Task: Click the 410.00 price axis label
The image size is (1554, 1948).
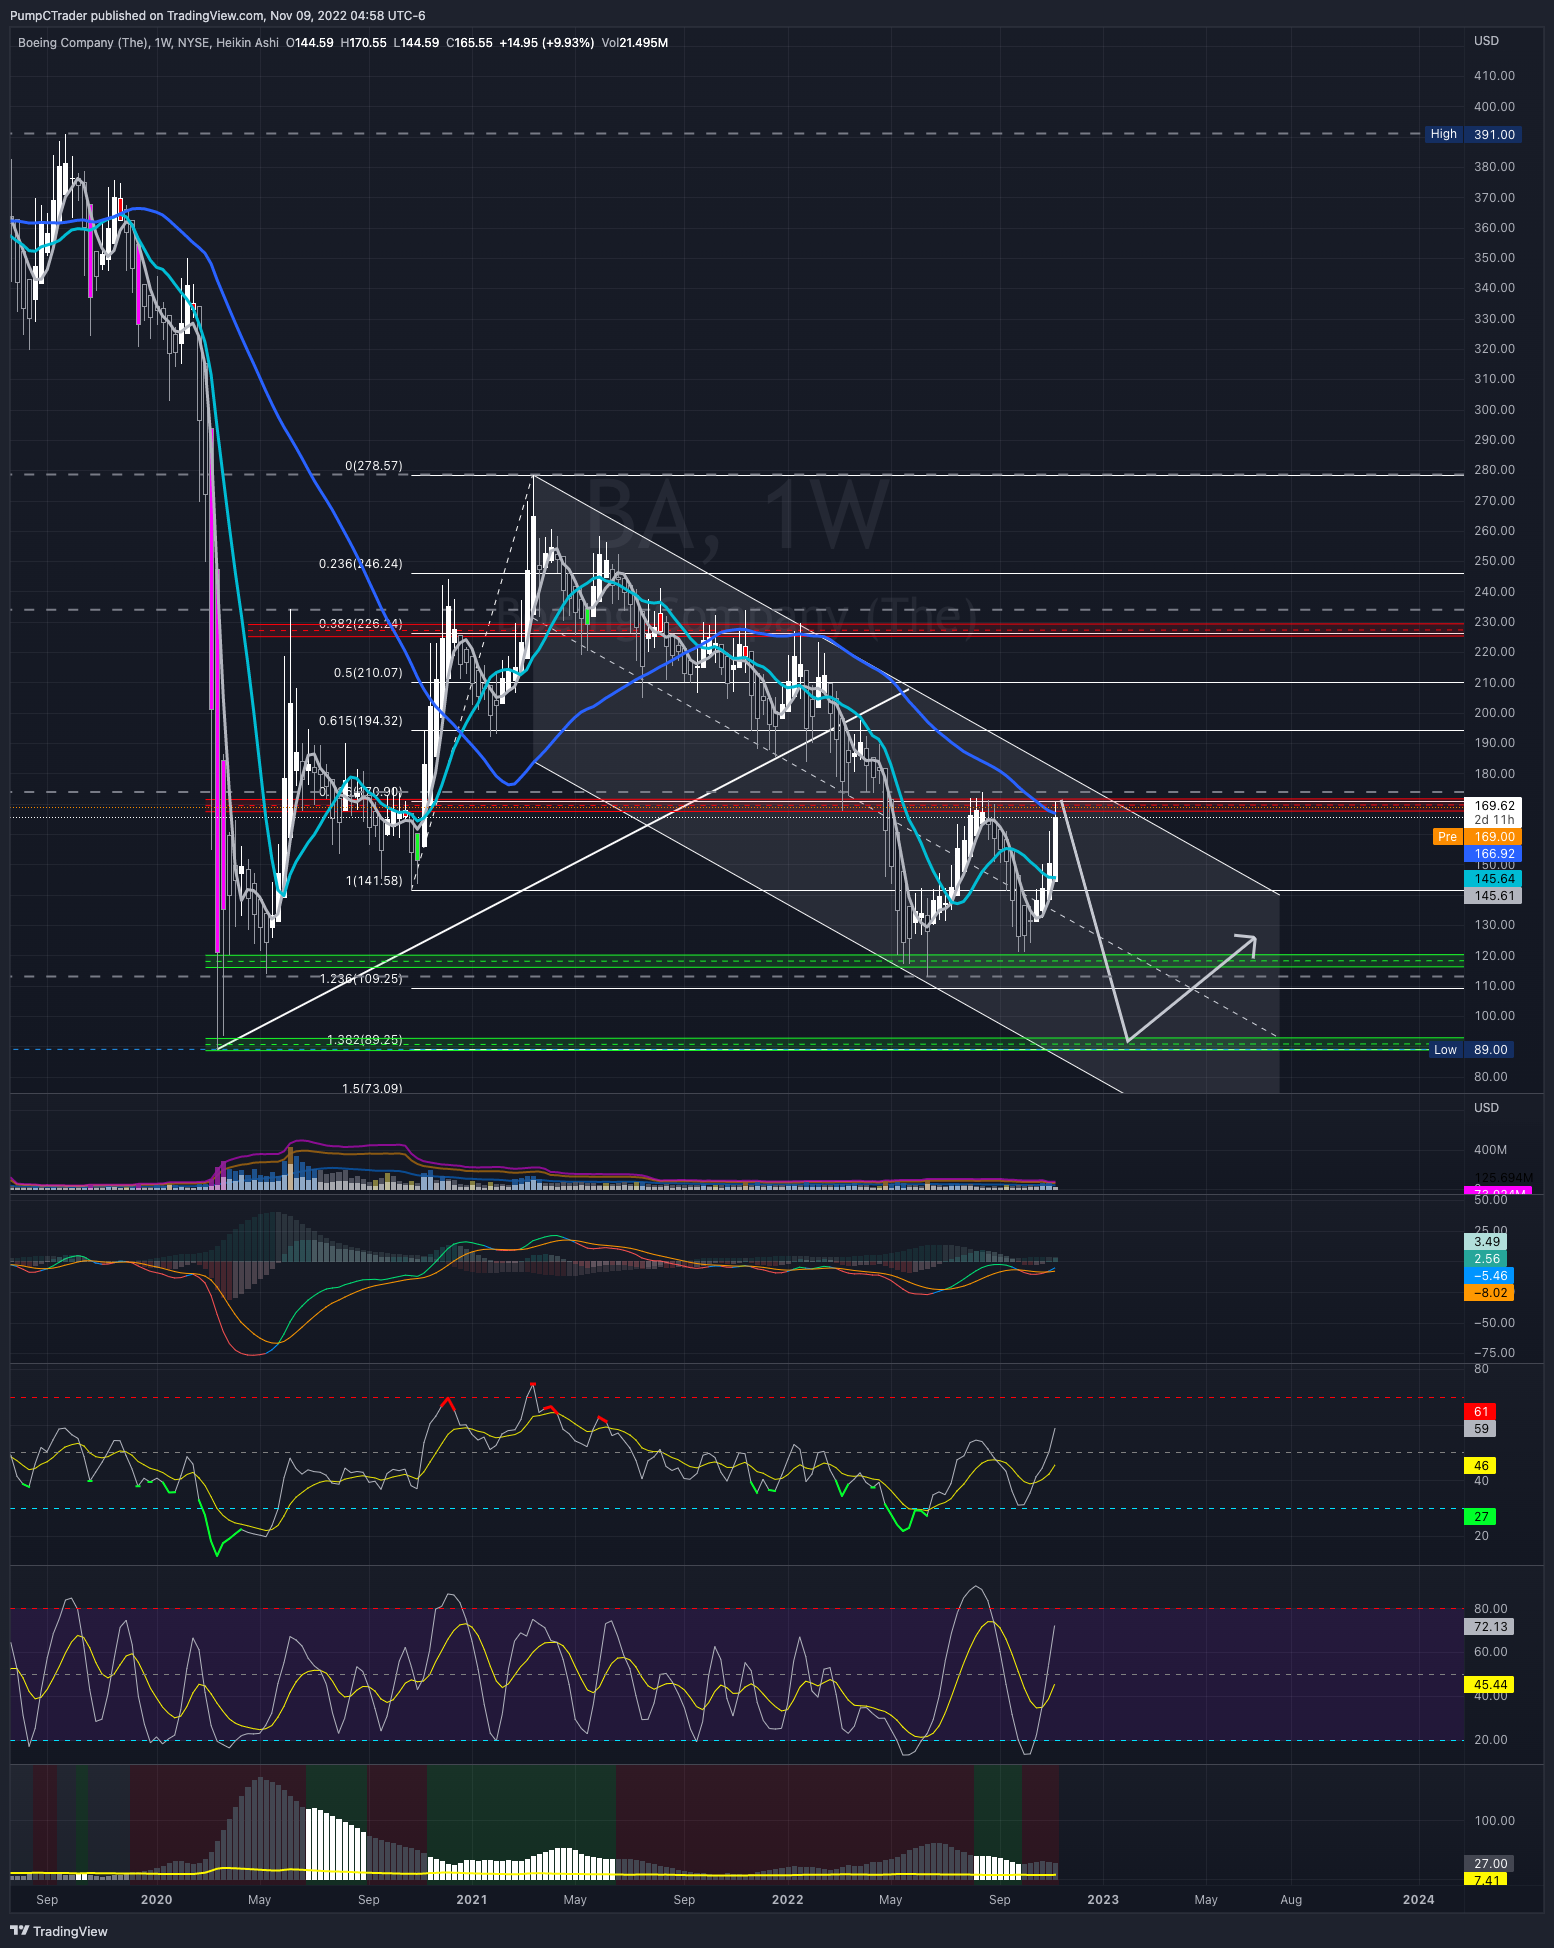Action: click(x=1494, y=76)
